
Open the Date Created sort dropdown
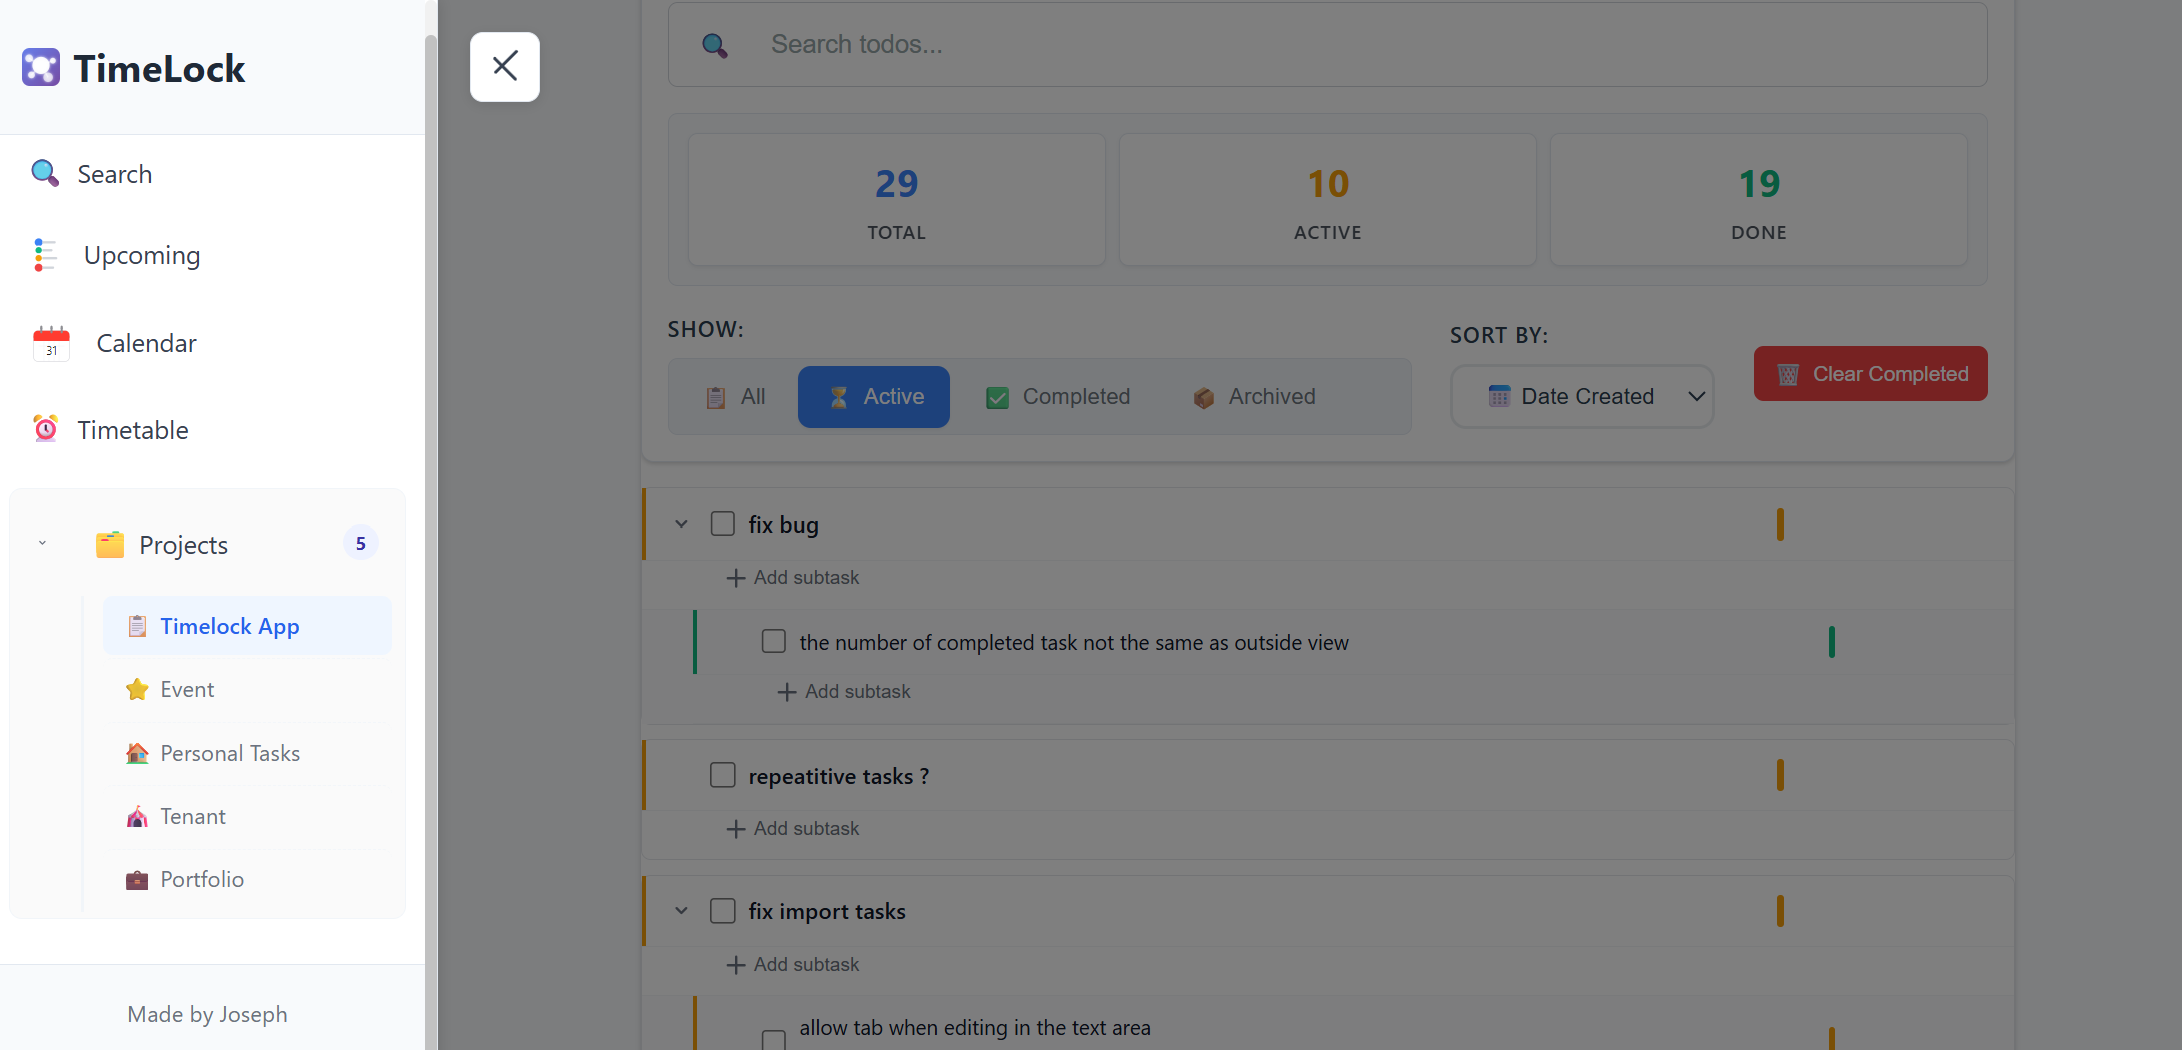[1581, 396]
